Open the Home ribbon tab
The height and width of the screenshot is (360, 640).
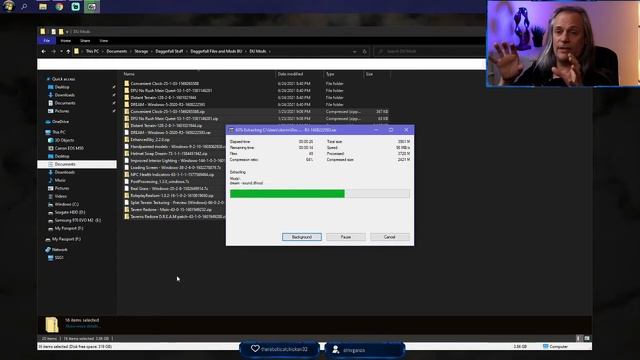point(65,41)
